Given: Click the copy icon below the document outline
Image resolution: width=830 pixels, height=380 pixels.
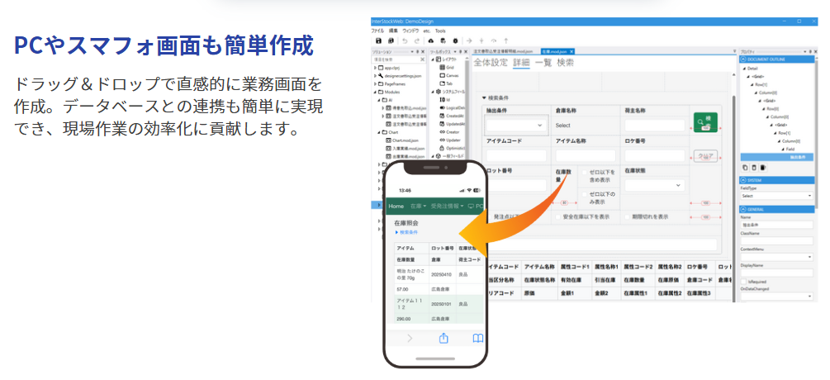Looking at the screenshot, I should click(745, 168).
